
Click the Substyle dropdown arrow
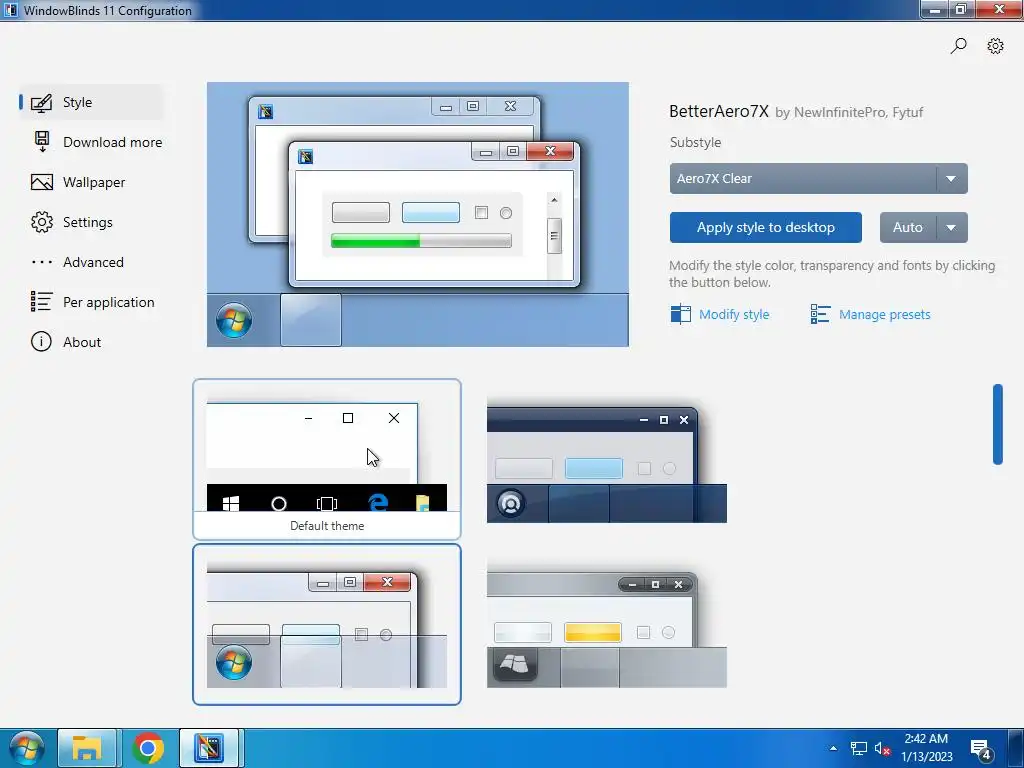pyautogui.click(x=952, y=178)
